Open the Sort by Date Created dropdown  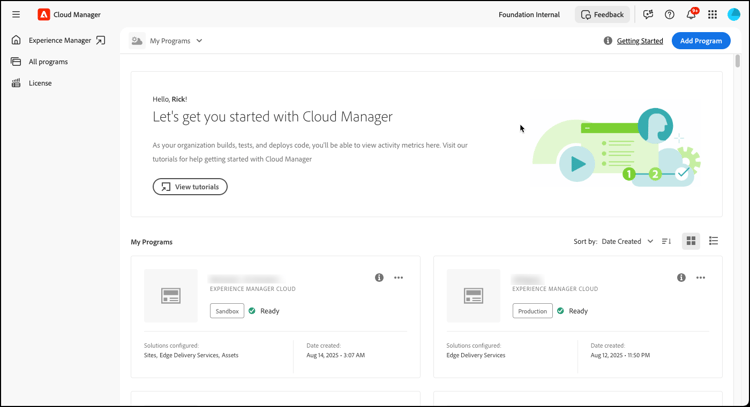tap(628, 241)
